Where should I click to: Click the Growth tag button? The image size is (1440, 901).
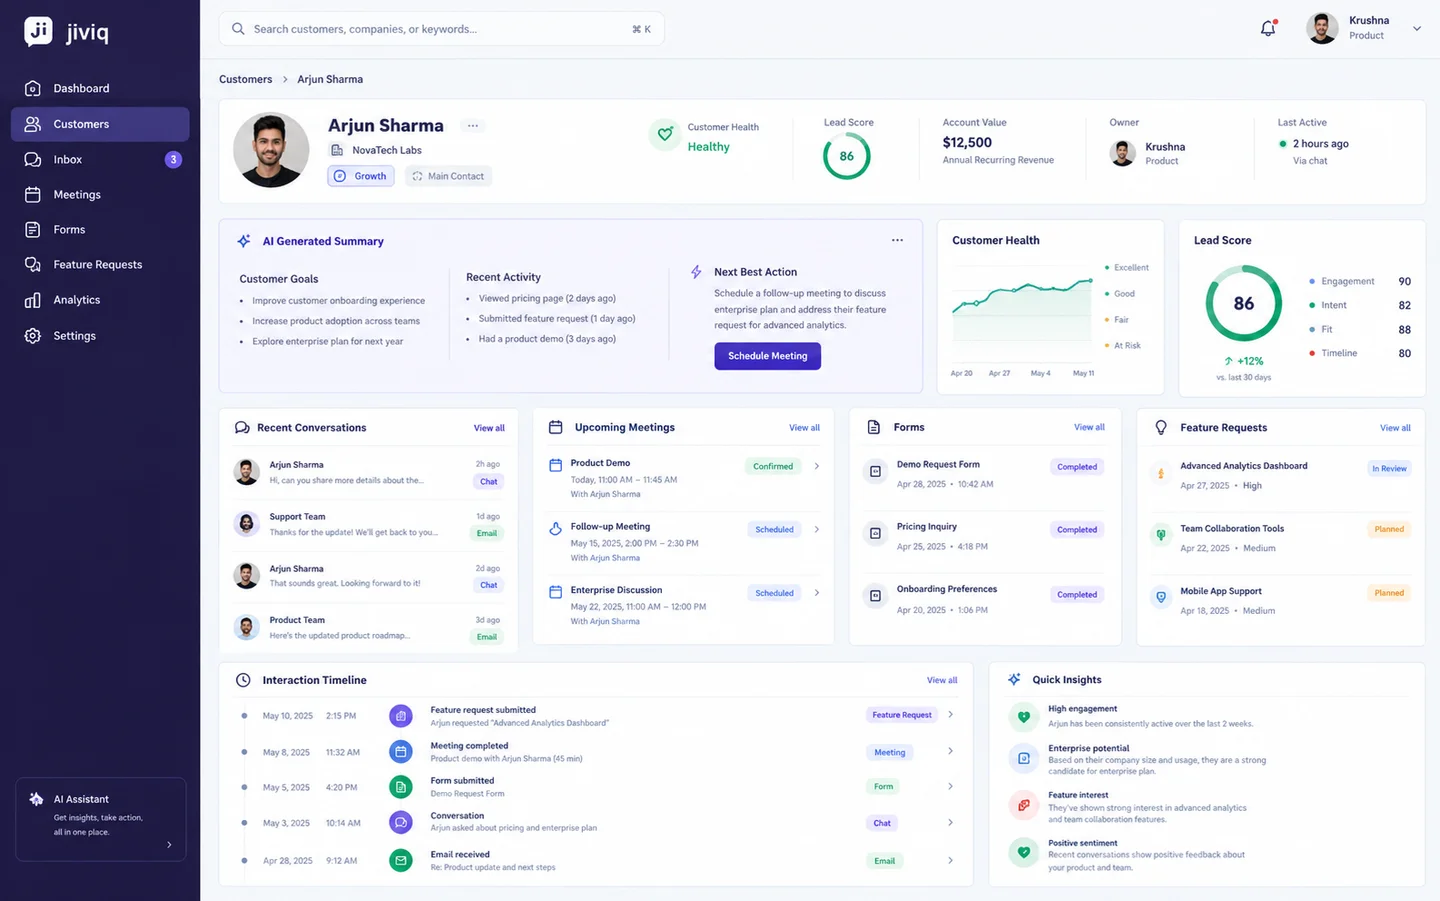click(x=361, y=176)
